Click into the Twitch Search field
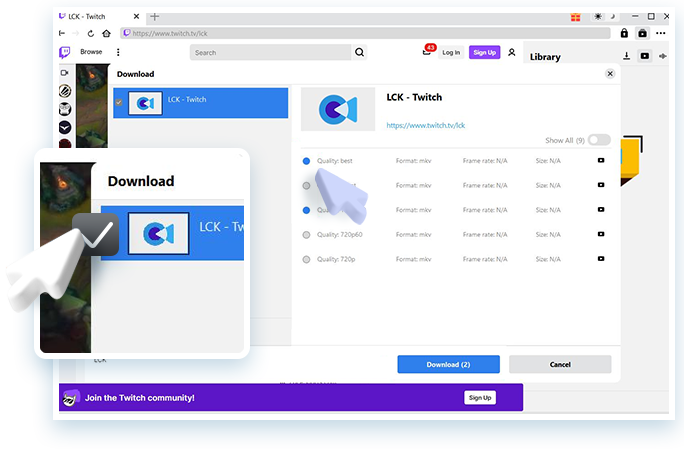Screen dimensions: 684x449 tap(270, 52)
